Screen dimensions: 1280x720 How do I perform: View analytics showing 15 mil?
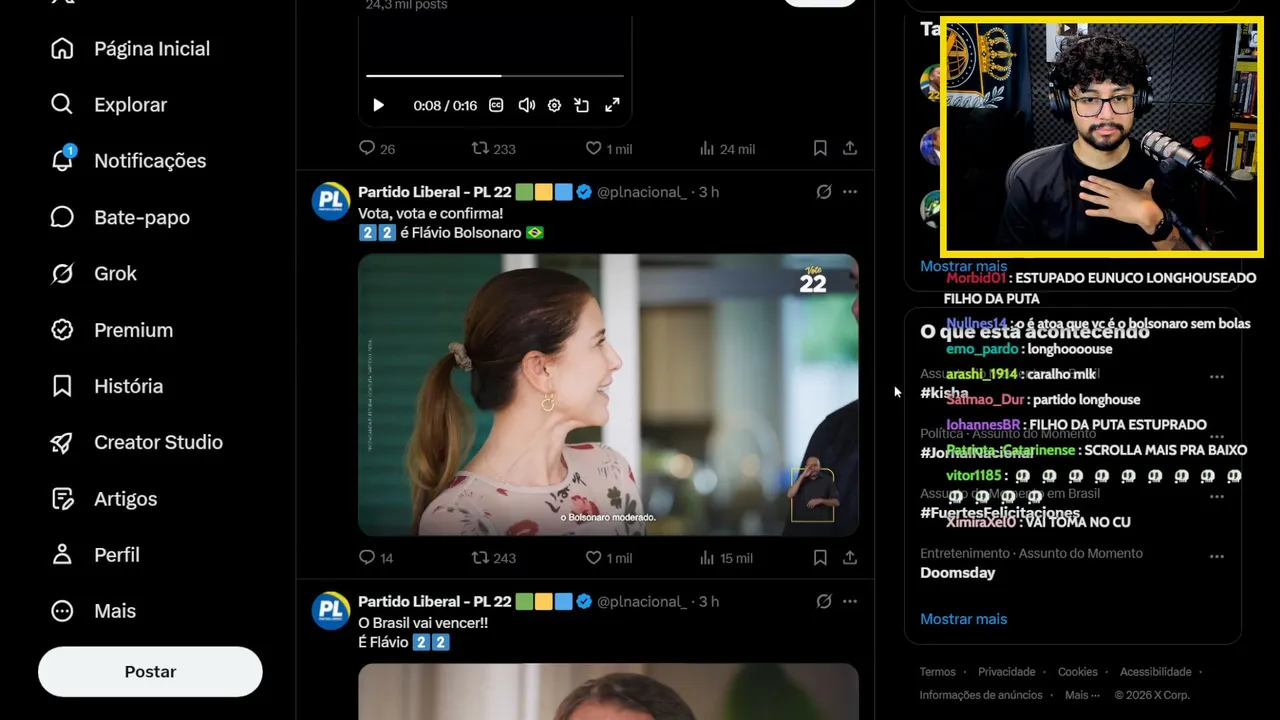click(727, 558)
